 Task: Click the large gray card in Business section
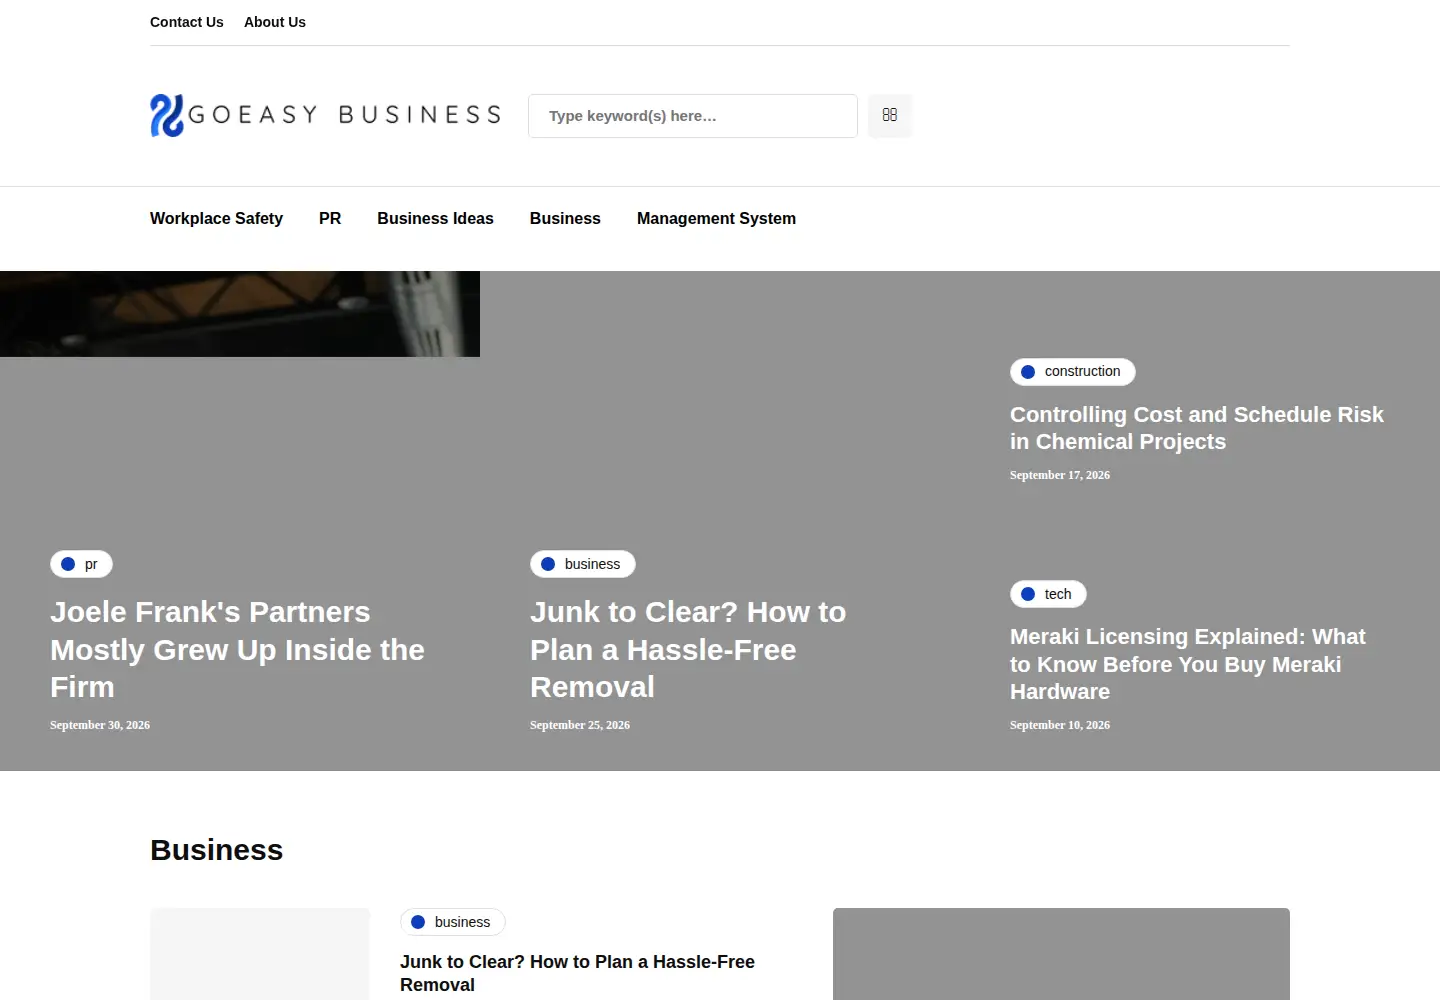click(x=1061, y=954)
